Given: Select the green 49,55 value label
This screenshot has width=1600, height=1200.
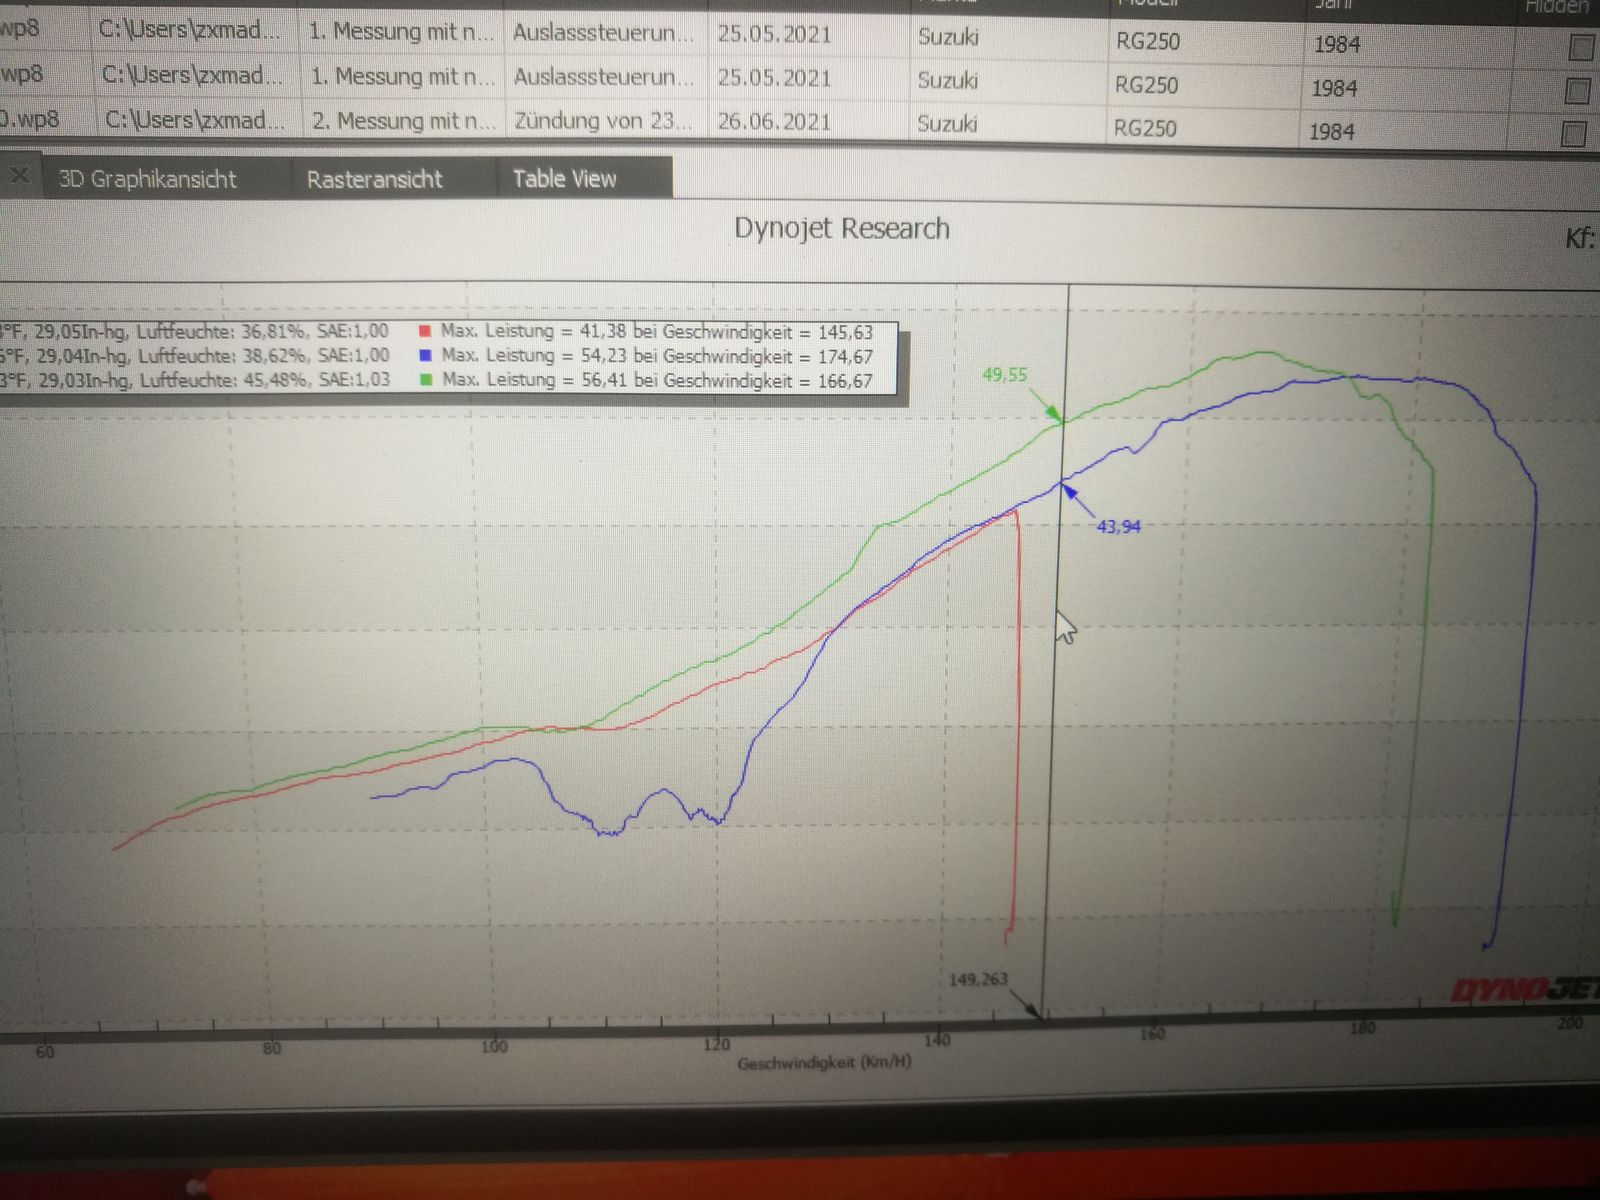Looking at the screenshot, I should (x=1004, y=375).
